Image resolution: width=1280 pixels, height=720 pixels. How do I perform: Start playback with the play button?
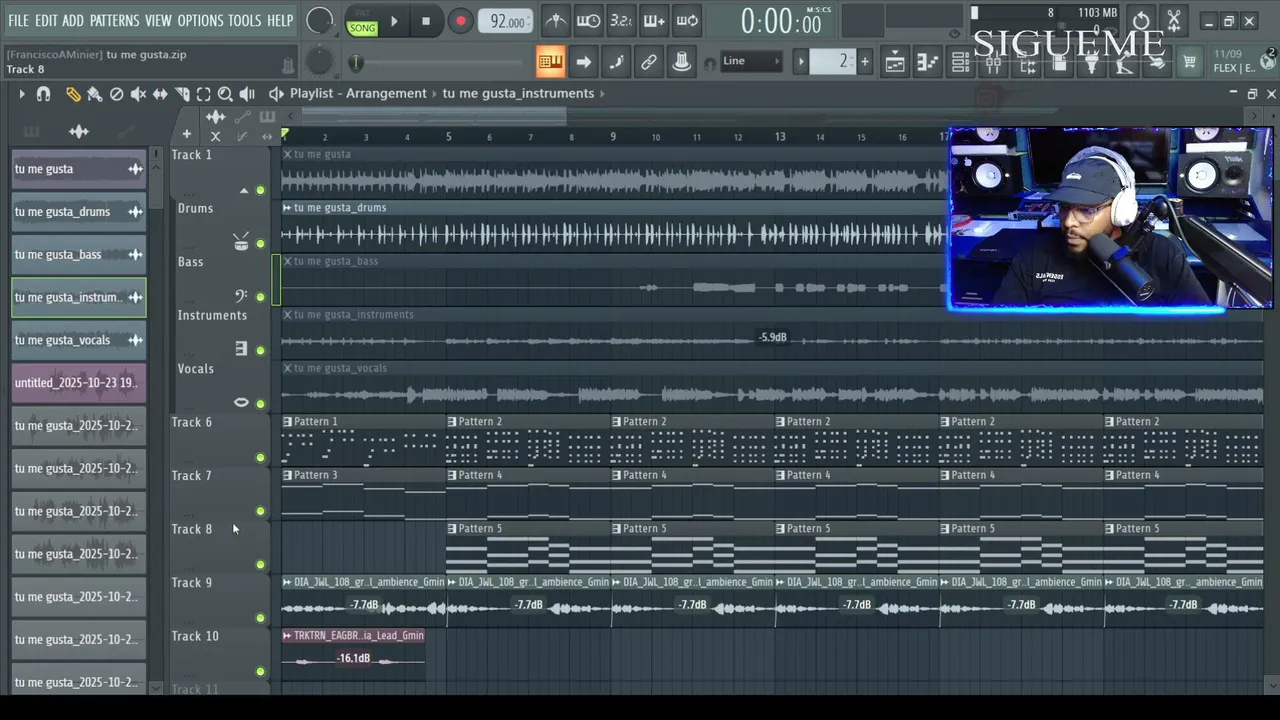(x=394, y=21)
